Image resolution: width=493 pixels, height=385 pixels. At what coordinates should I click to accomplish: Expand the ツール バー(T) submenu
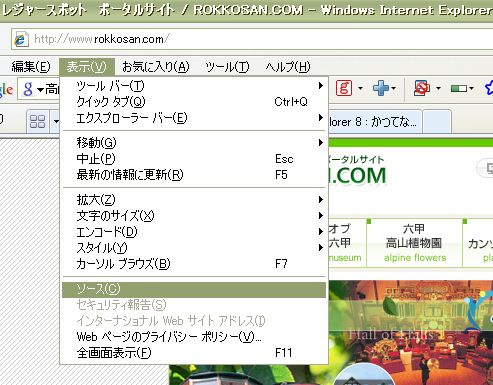pos(194,86)
